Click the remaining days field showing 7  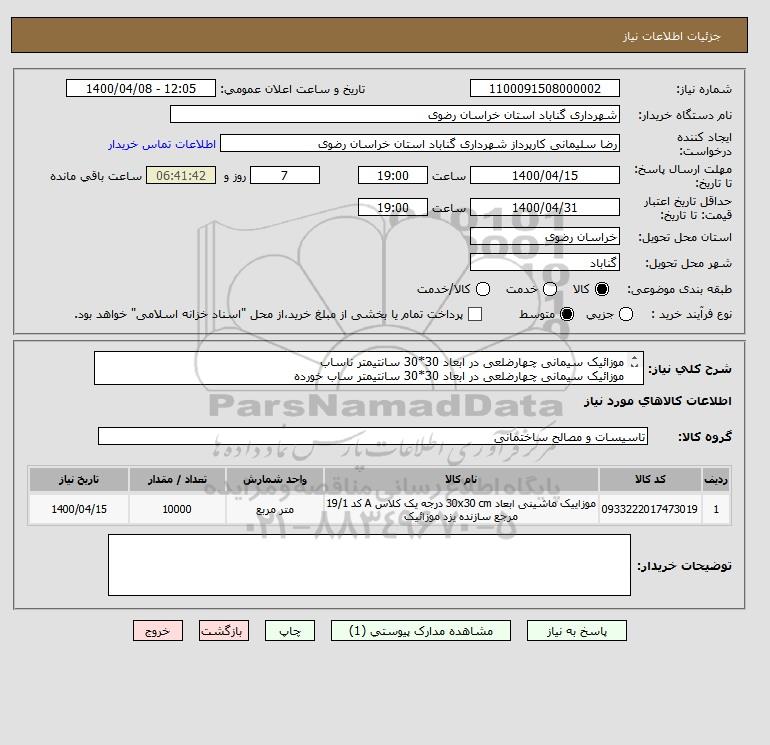(x=285, y=175)
